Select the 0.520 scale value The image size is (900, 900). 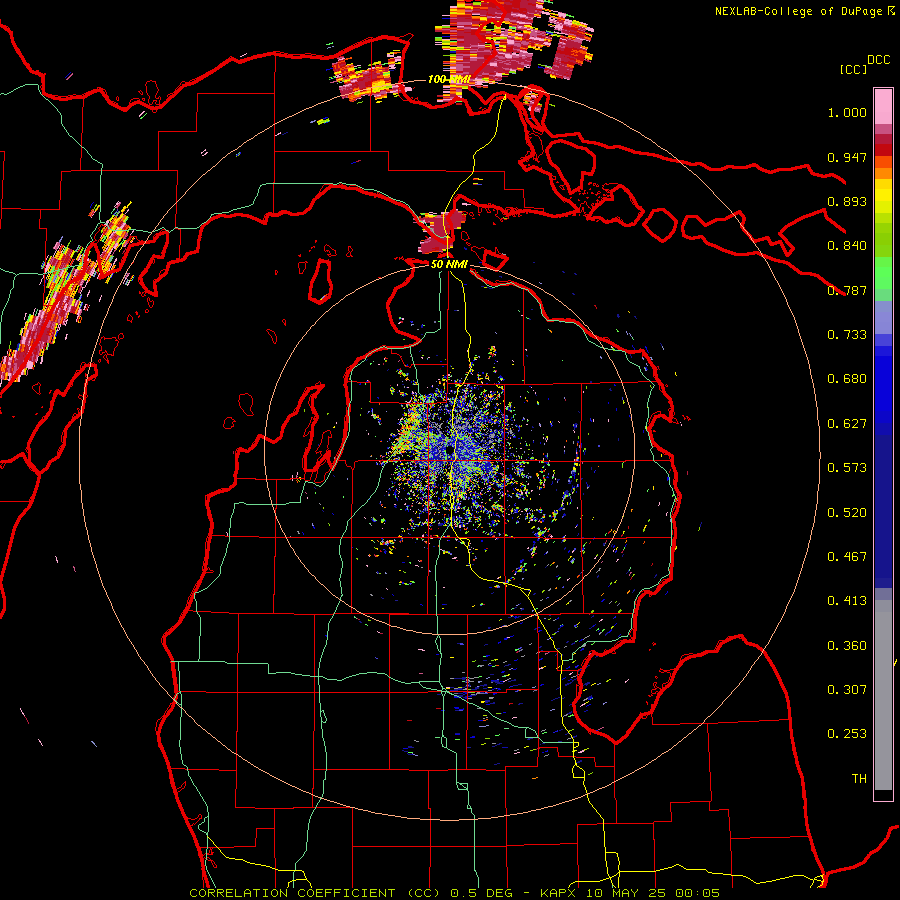tap(847, 513)
